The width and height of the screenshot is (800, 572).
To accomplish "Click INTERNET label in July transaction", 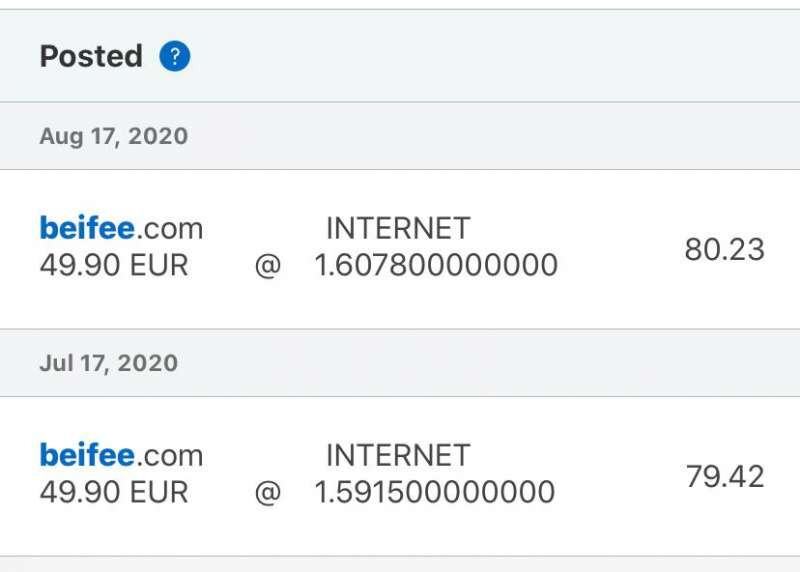I will click(x=398, y=455).
